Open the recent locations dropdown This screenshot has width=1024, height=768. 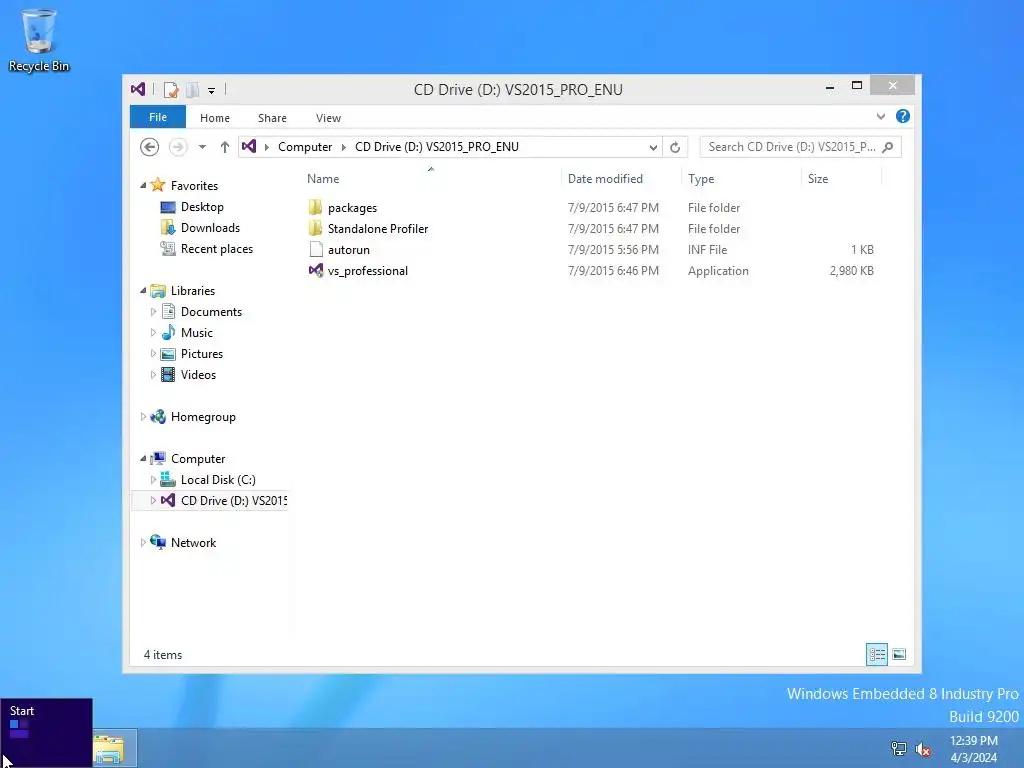[202, 147]
